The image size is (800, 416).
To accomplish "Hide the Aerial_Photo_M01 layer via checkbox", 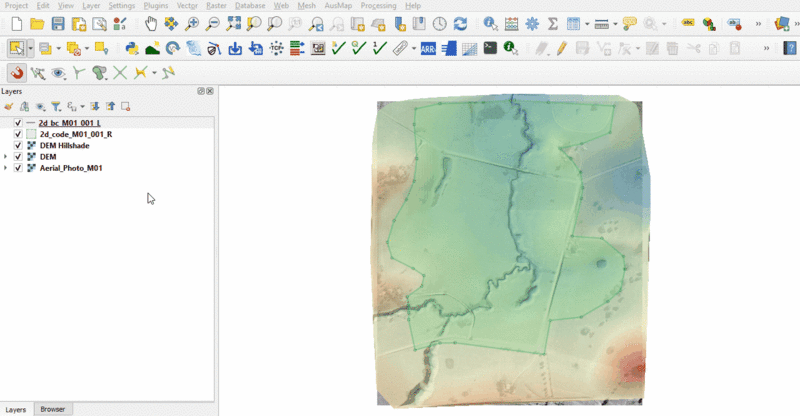I will tap(18, 168).
